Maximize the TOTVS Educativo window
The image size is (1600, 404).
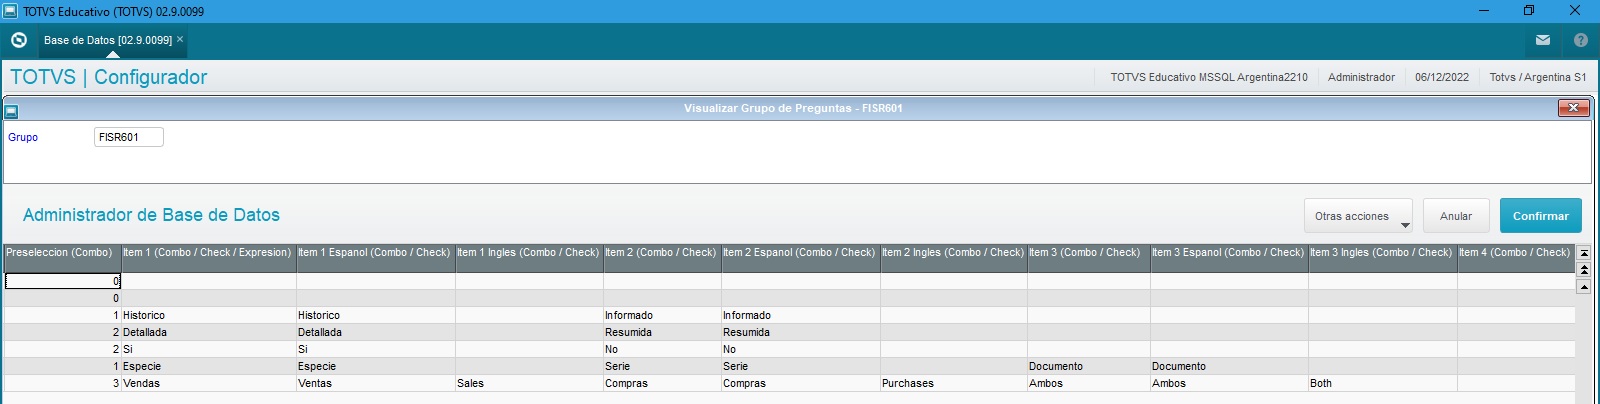point(1529,11)
